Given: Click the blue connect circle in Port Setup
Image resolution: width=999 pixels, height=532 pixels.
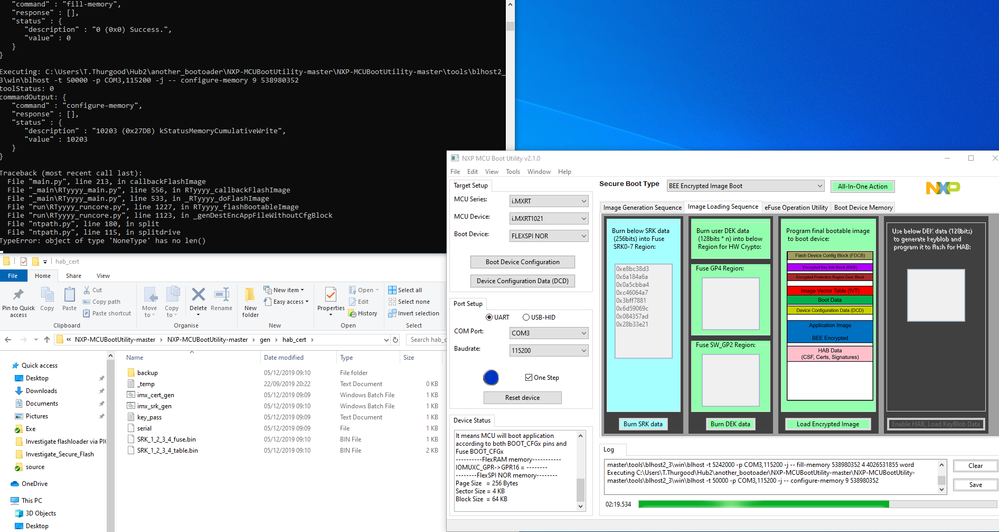Looking at the screenshot, I should (491, 378).
